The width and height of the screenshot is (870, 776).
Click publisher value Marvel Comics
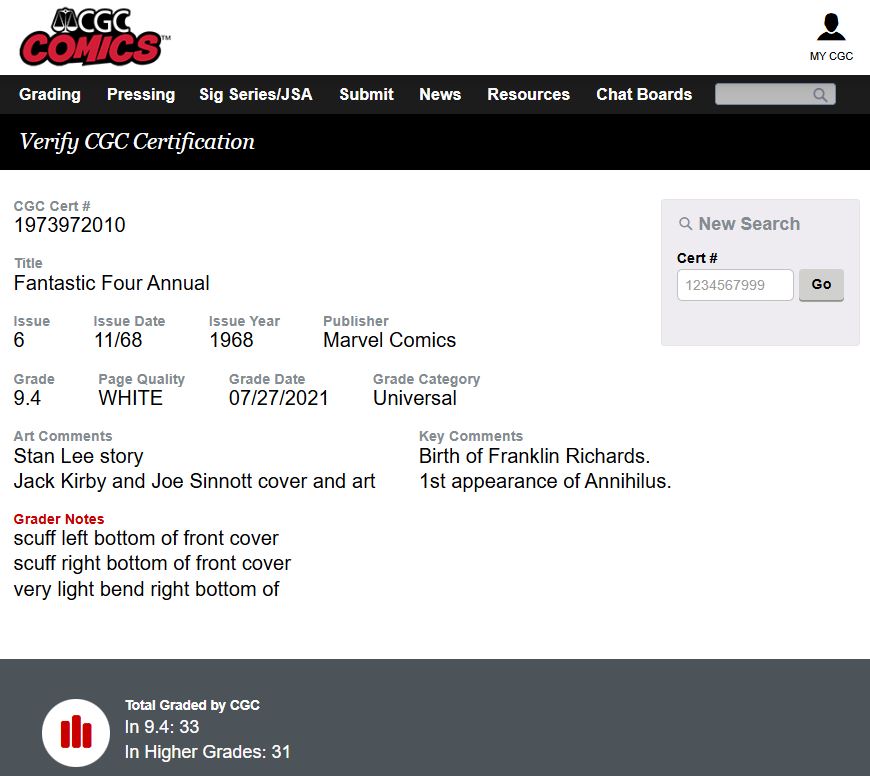pyautogui.click(x=390, y=340)
